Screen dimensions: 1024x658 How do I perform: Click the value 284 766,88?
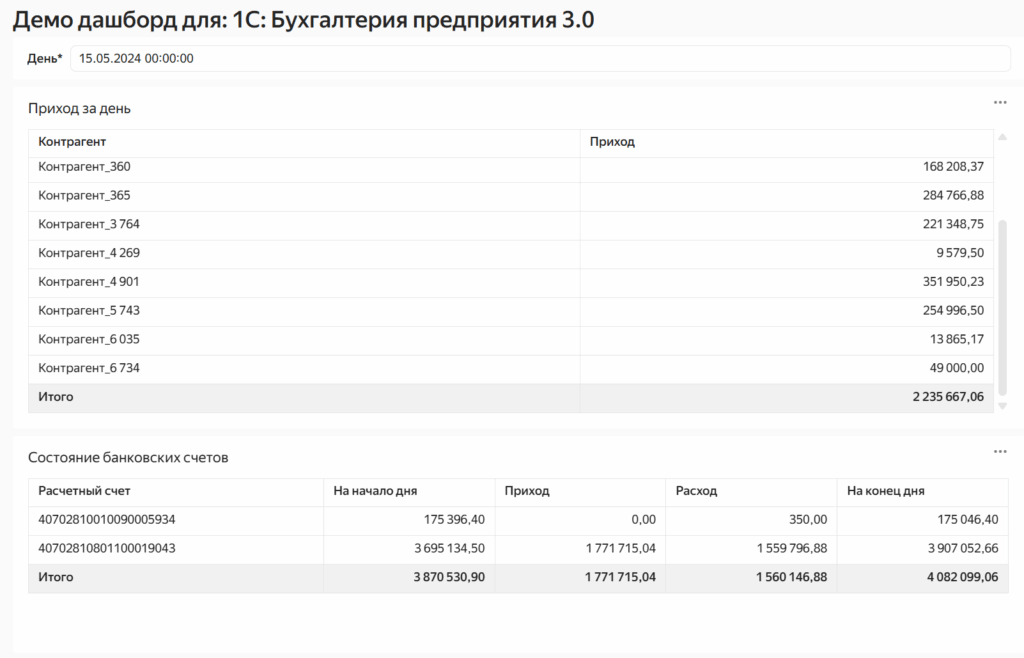(953, 196)
